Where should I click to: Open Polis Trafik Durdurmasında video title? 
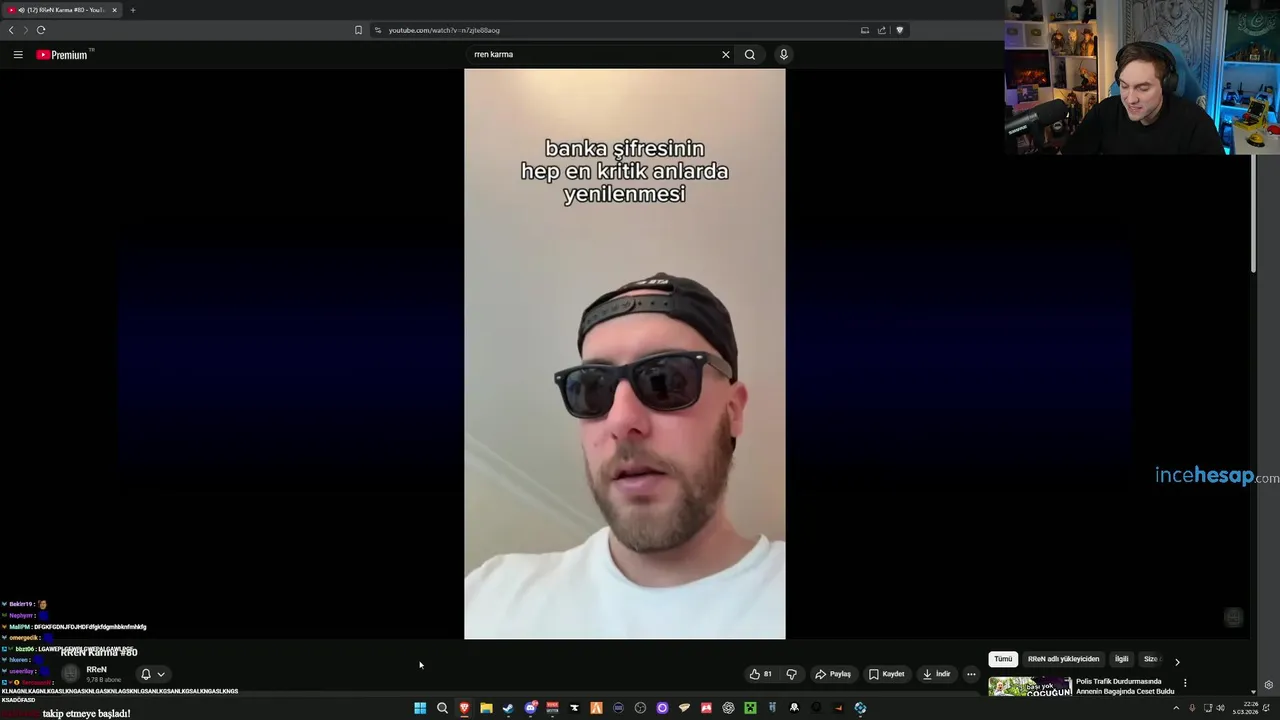1125,686
